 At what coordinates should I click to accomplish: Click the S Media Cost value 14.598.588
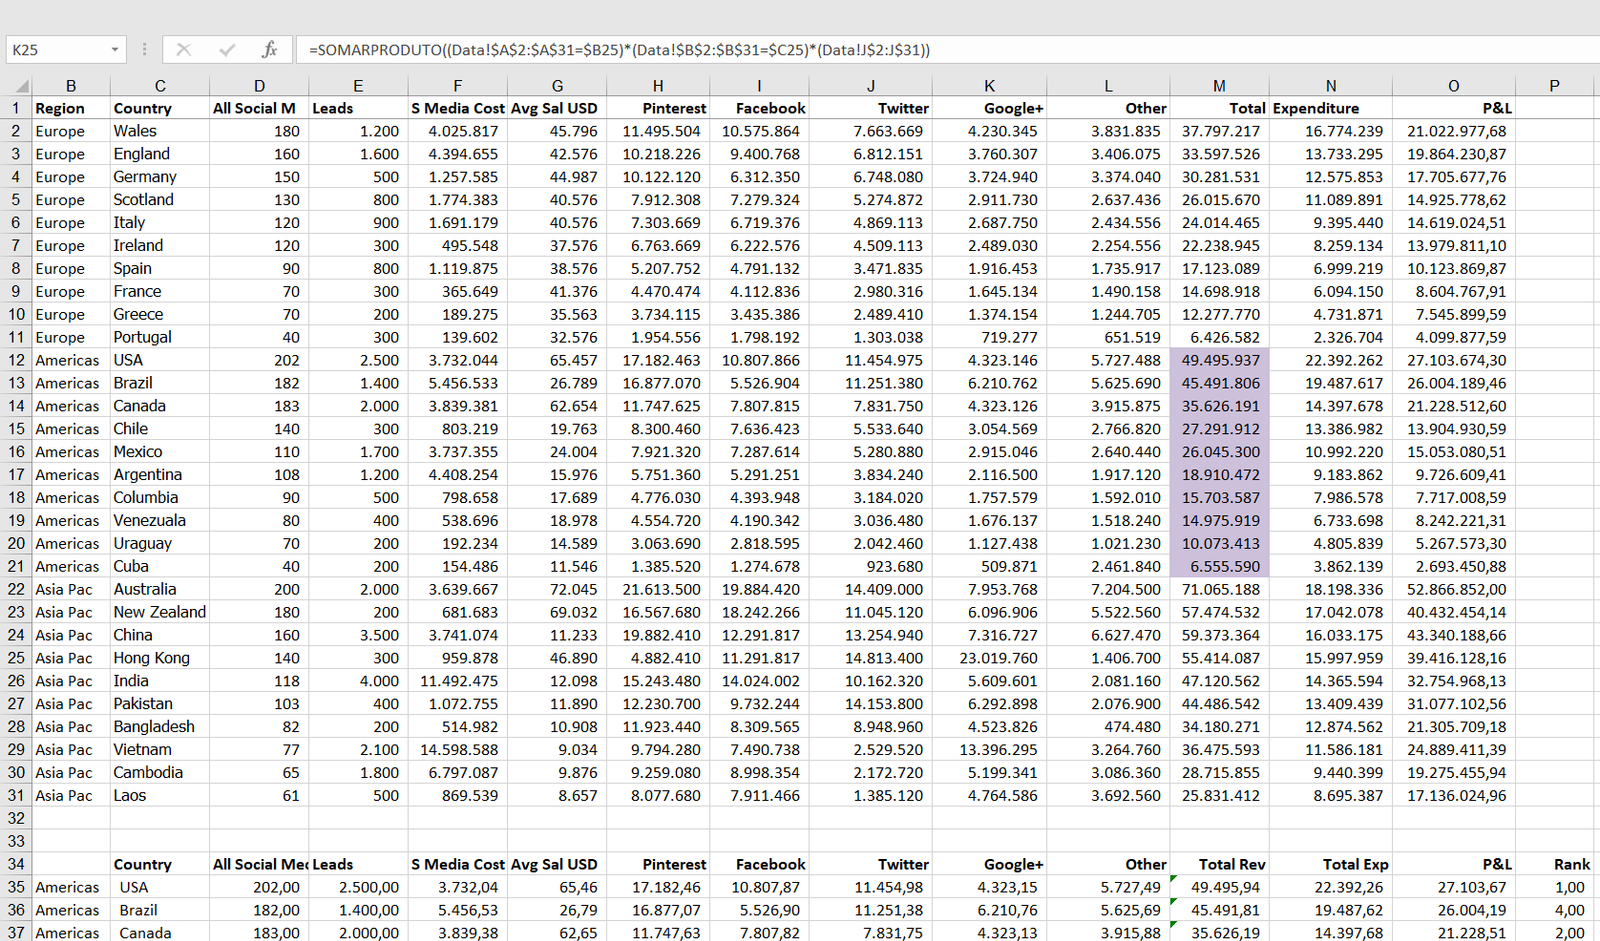pyautogui.click(x=459, y=750)
